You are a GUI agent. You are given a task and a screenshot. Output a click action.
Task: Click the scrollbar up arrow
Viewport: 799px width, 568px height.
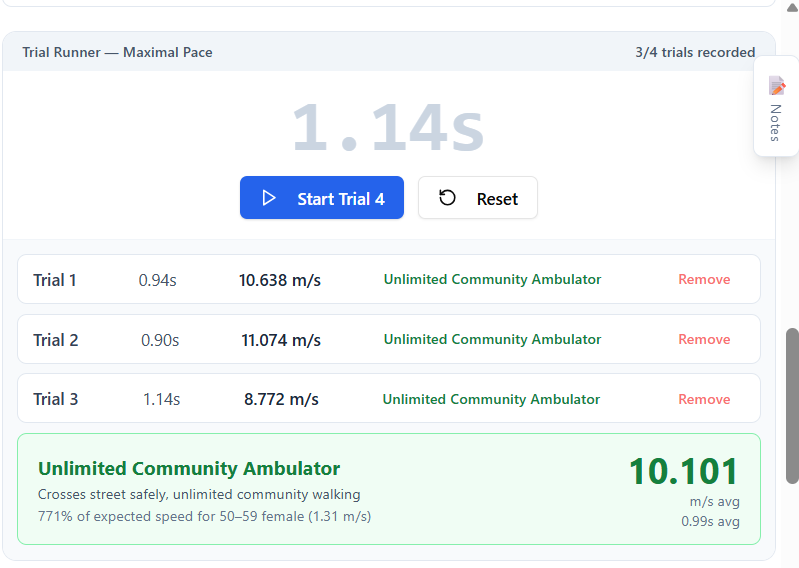[x=792, y=7]
